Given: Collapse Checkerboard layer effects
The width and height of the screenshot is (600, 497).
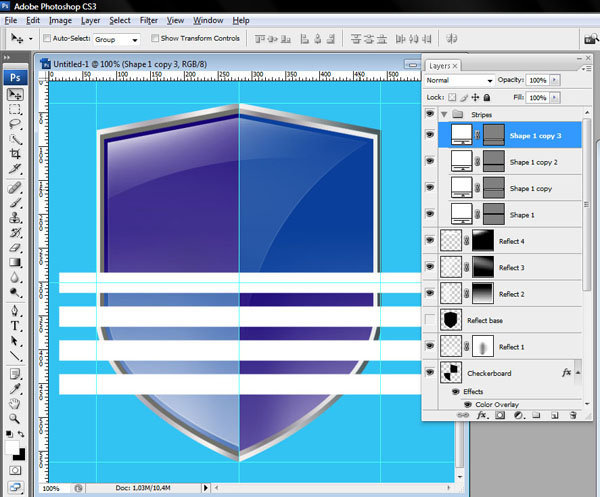Looking at the screenshot, I should coord(578,373).
